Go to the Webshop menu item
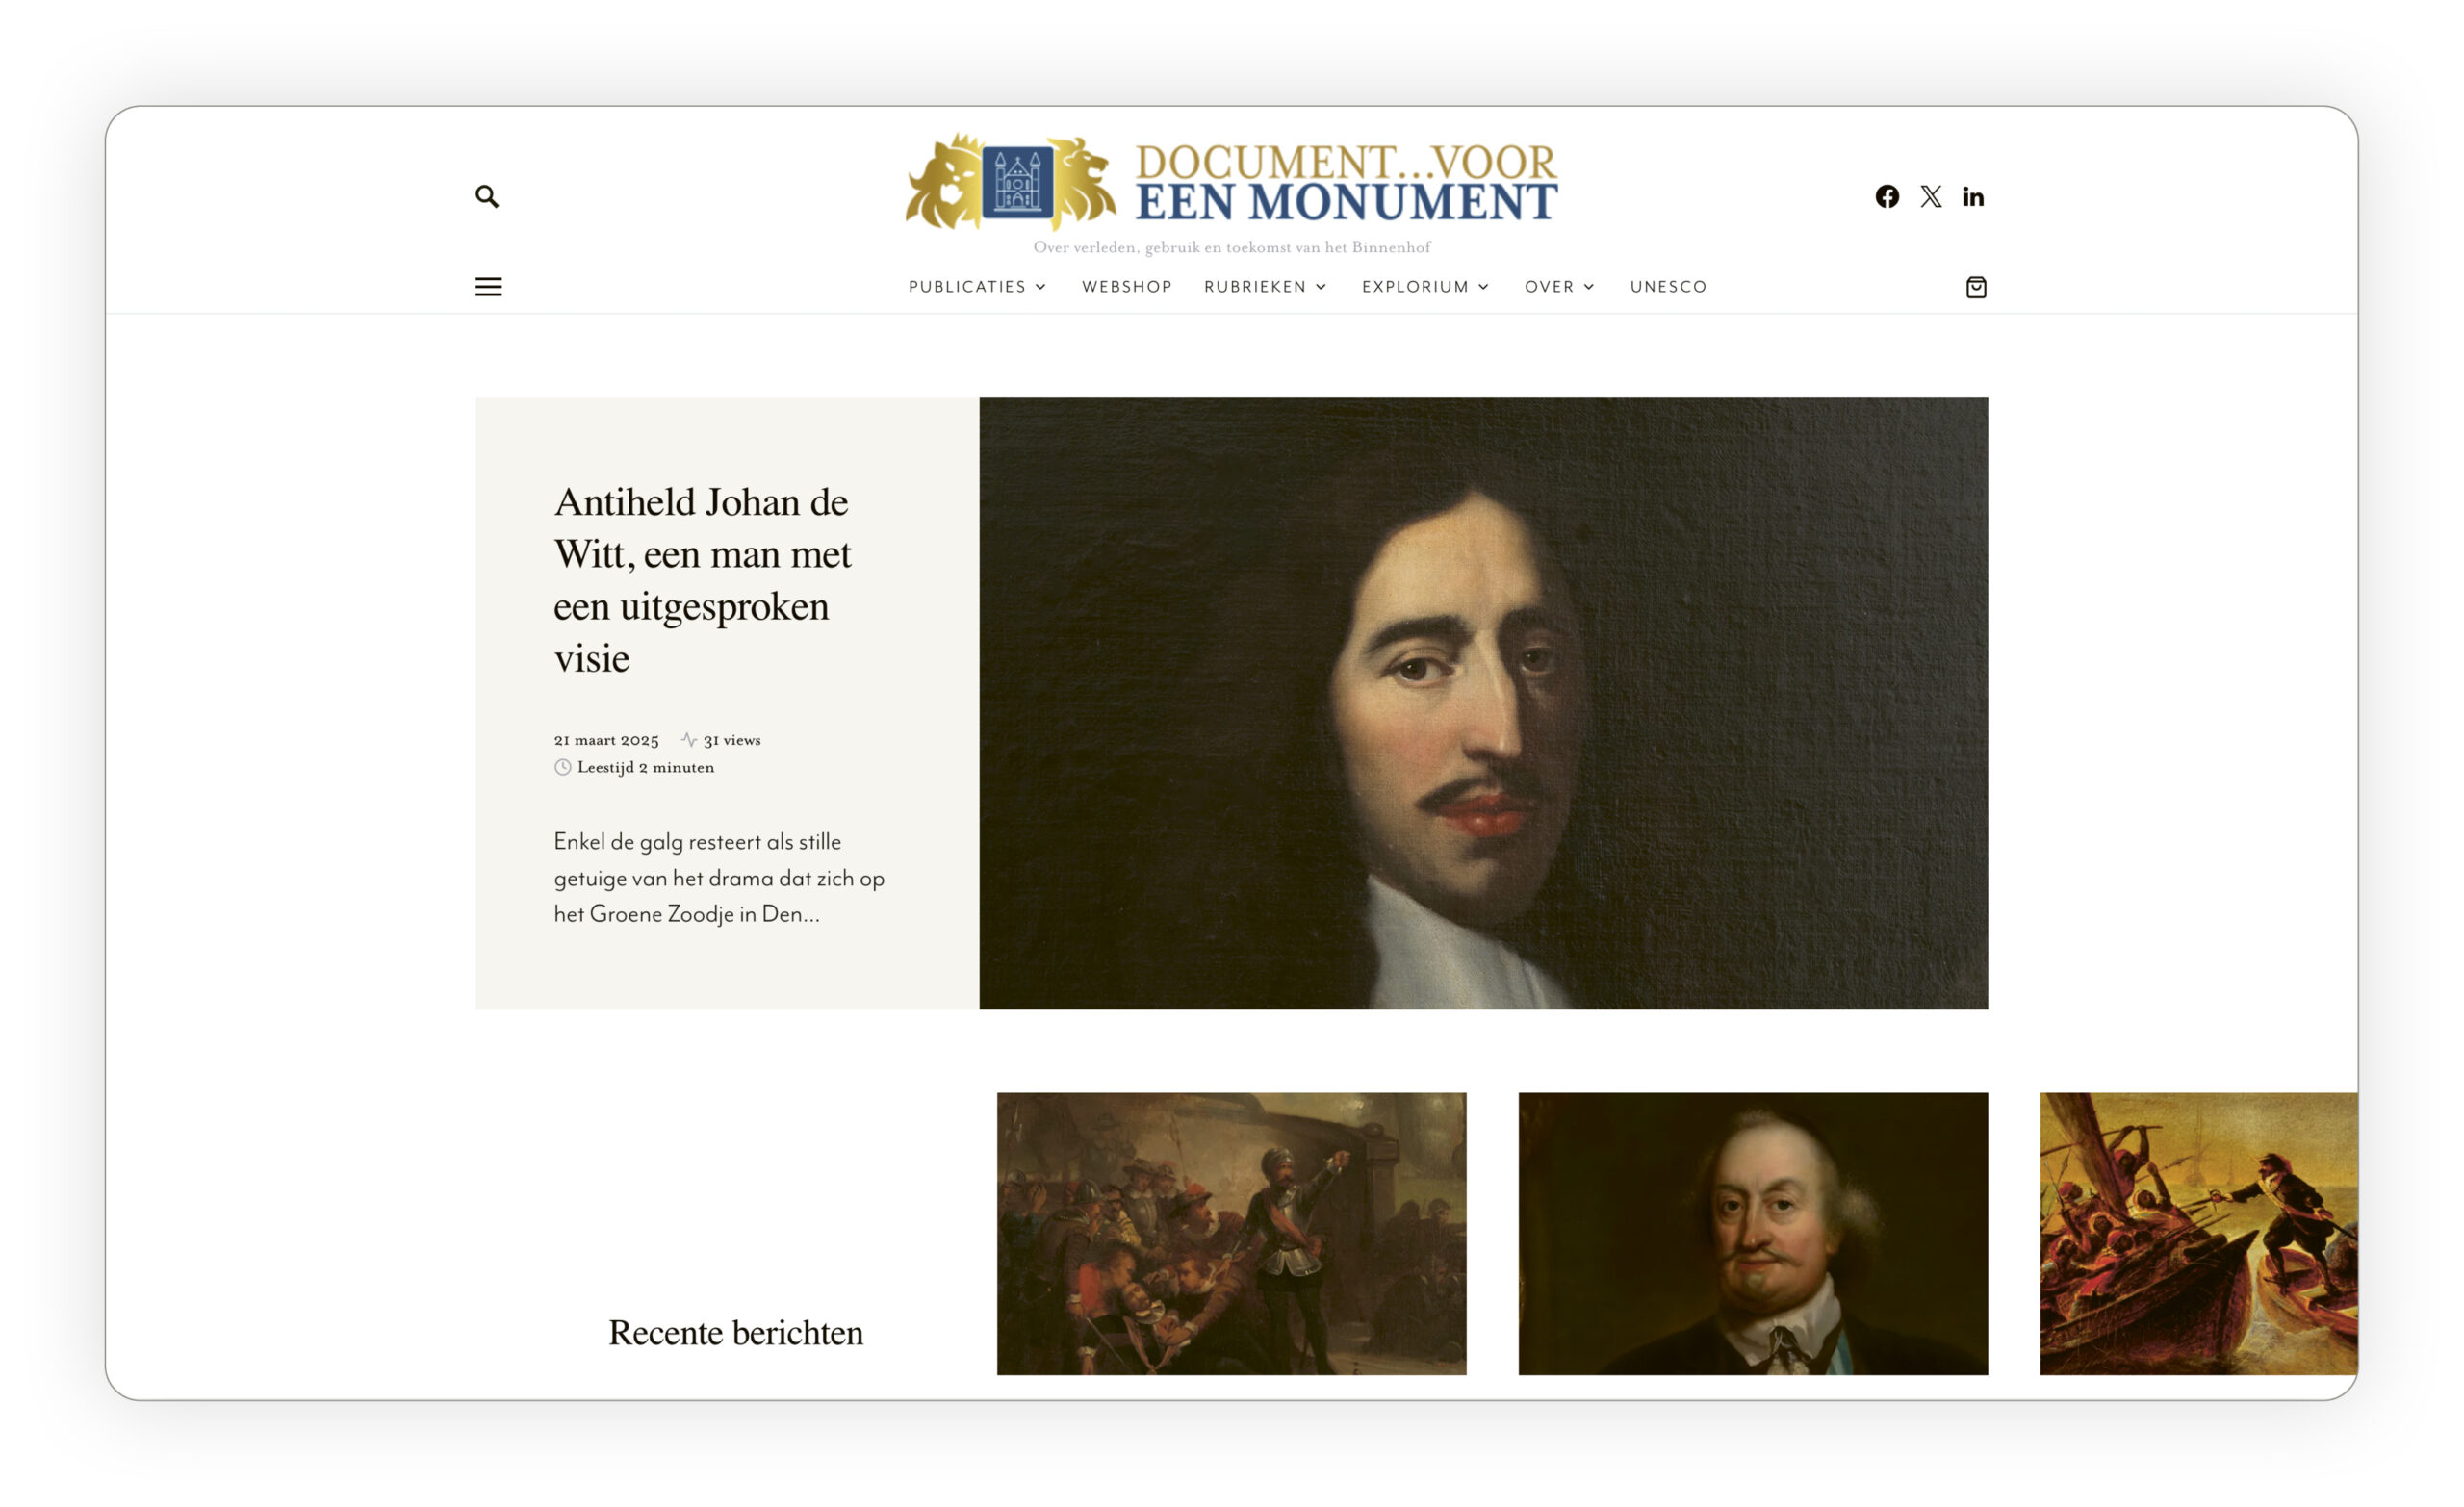 point(1127,287)
